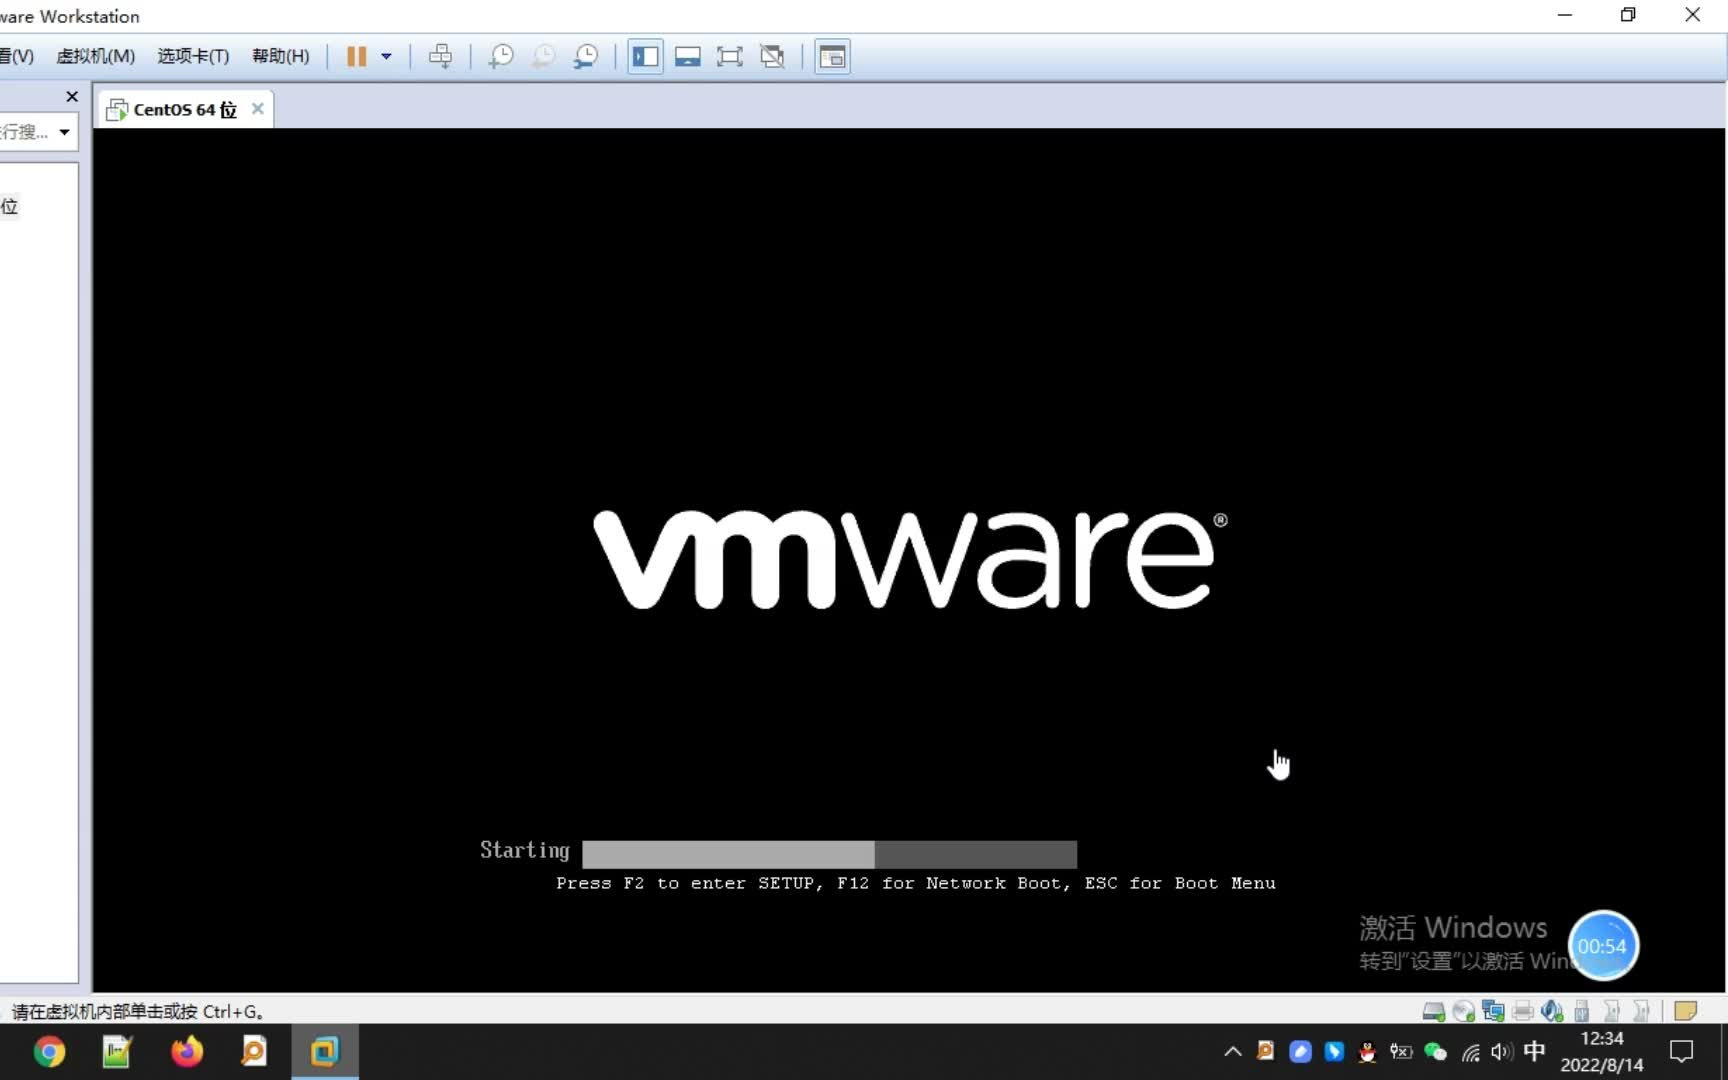
Task: Open Firefox from the taskbar
Action: [x=186, y=1052]
